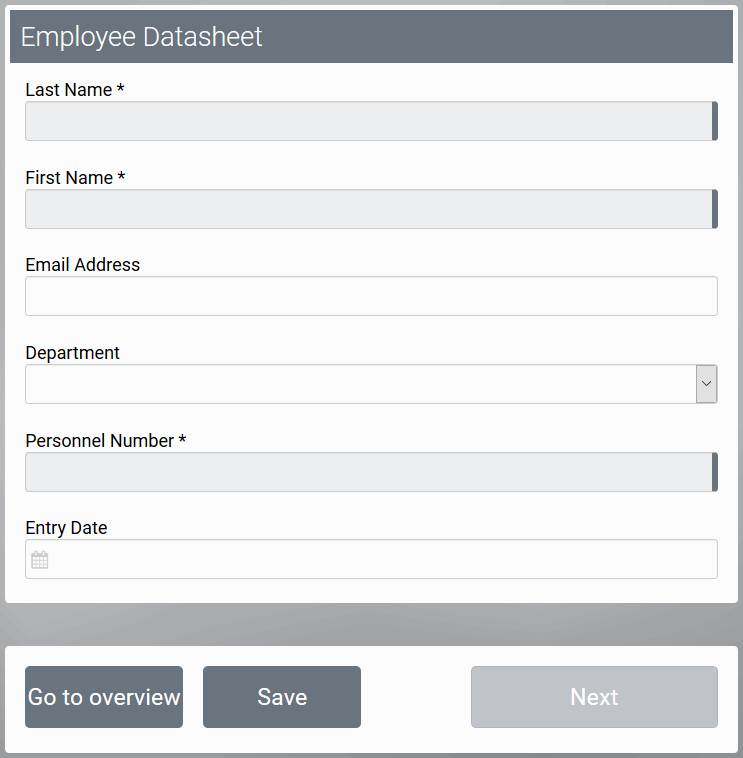Click the Entry Date text field
The height and width of the screenshot is (758, 743).
(x=380, y=559)
